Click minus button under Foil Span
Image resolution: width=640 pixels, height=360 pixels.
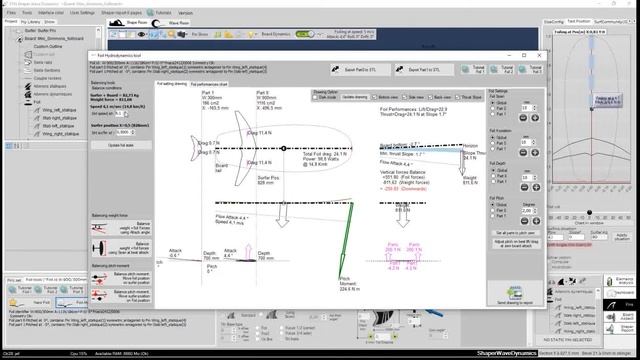click(x=523, y=118)
